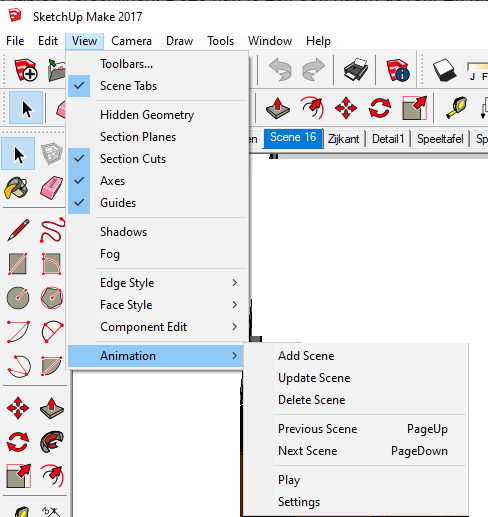Click the Make Component icon in left toolset
This screenshot has width=488, height=517.
52,154
